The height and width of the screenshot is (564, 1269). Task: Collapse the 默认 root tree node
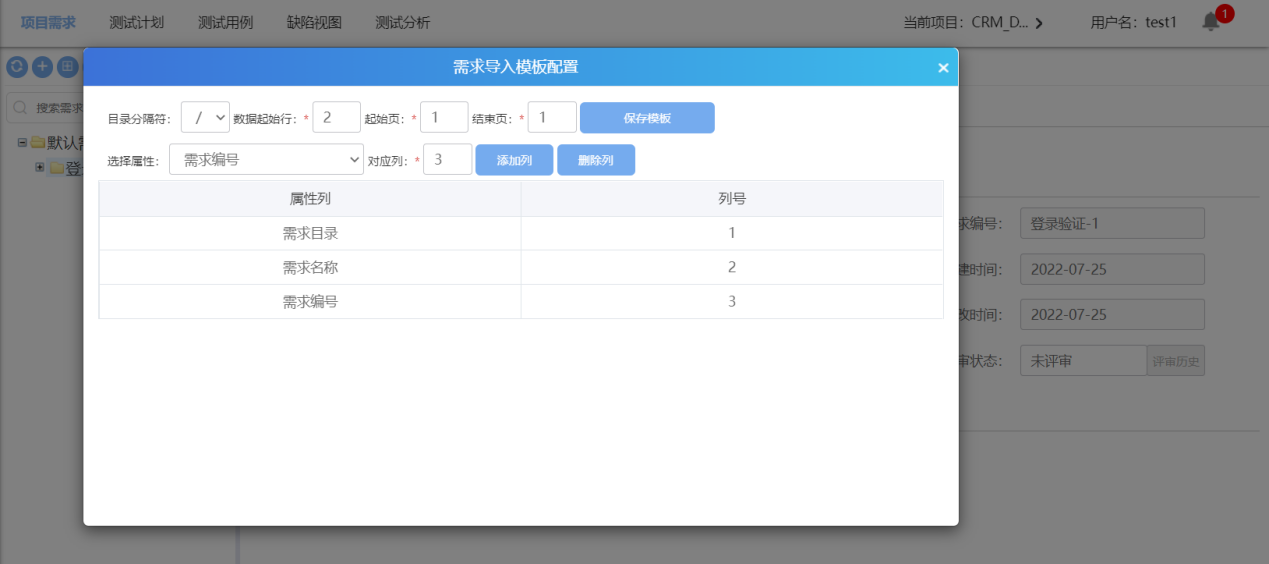click(22, 142)
